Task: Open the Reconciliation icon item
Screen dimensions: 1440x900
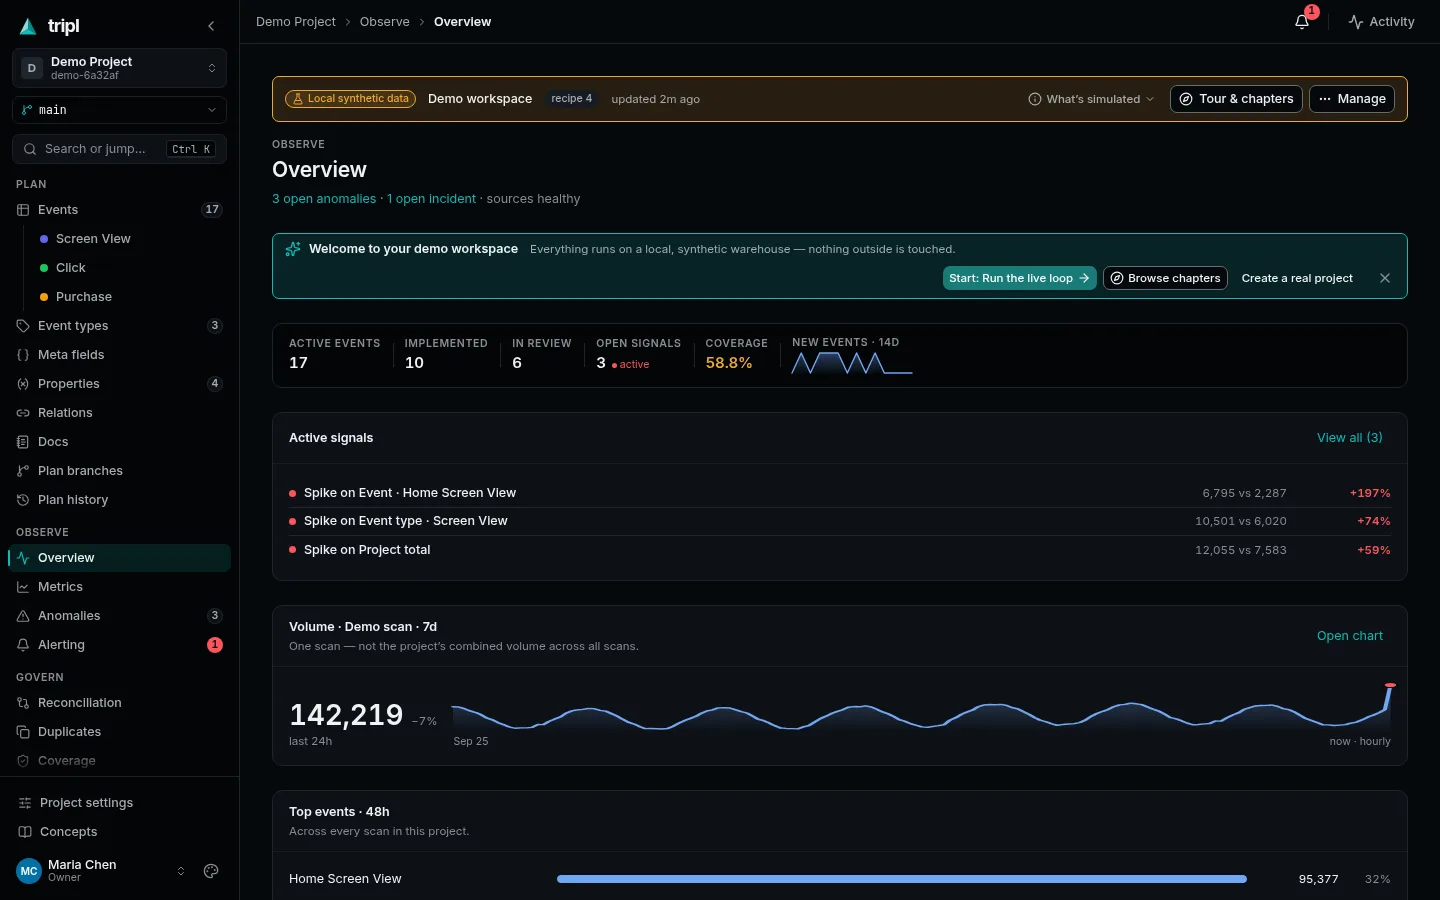Action: click(x=119, y=703)
